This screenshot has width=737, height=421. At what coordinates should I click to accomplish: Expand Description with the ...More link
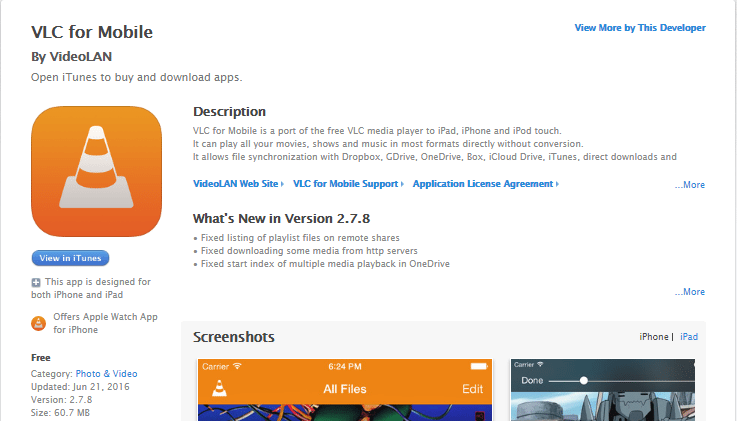click(690, 185)
